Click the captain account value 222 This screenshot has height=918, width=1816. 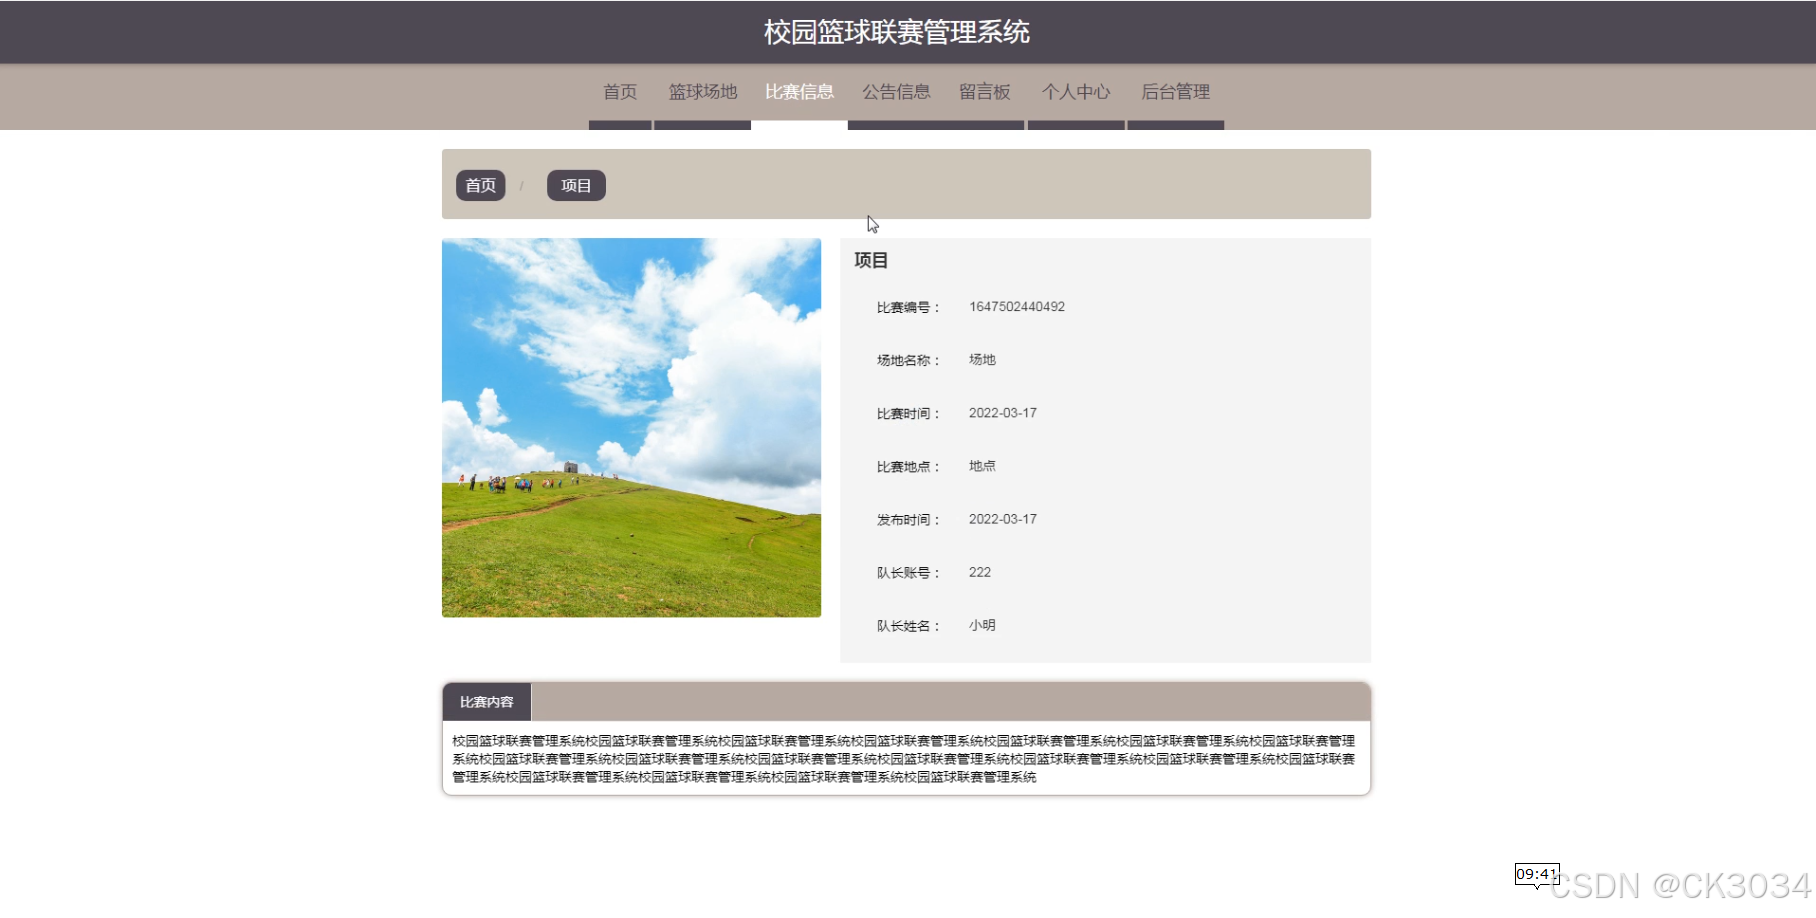980,572
